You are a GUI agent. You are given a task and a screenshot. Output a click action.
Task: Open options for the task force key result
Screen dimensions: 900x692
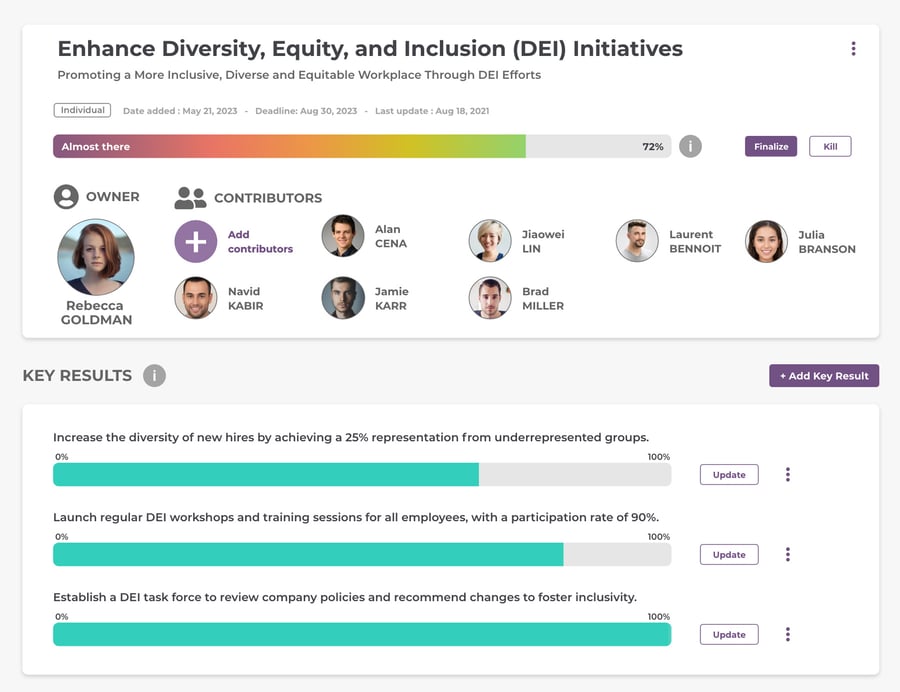(x=788, y=634)
